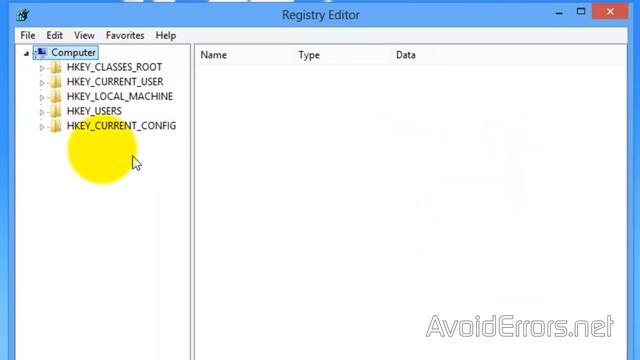
Task: Select the Computer label in the tree
Action: 73,52
